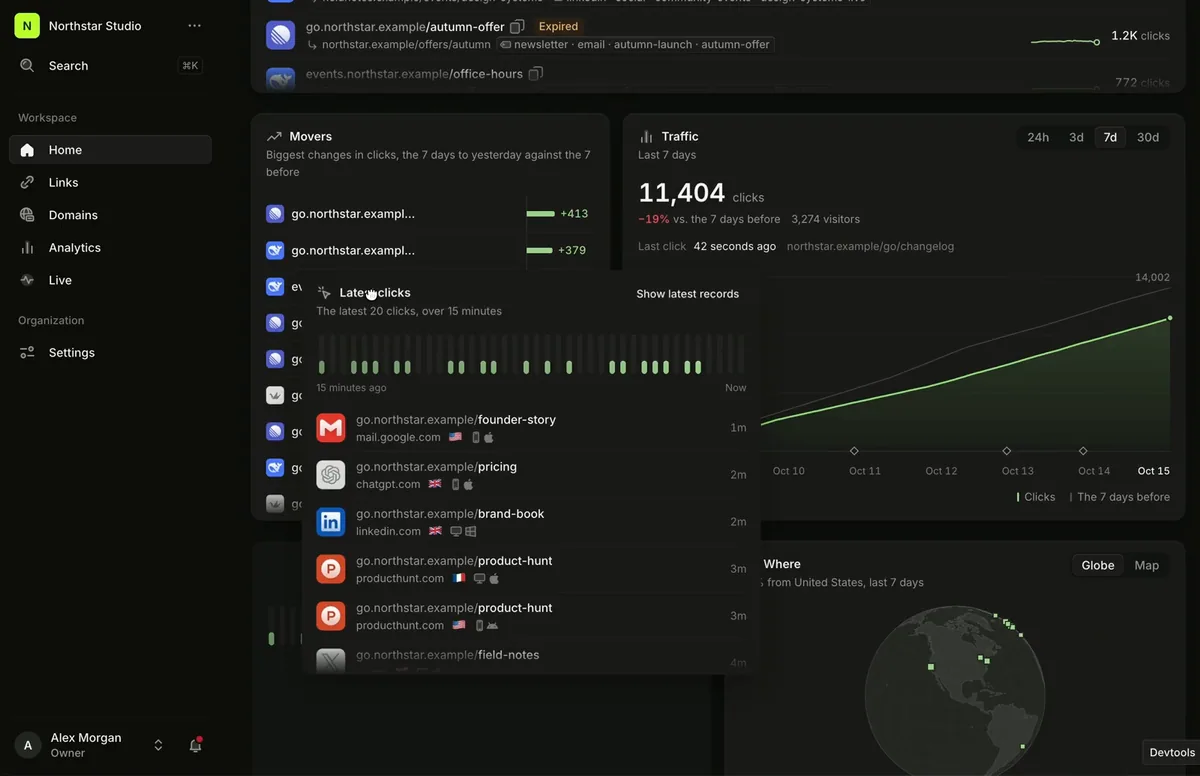Click the green N workspace logo

[27, 26]
